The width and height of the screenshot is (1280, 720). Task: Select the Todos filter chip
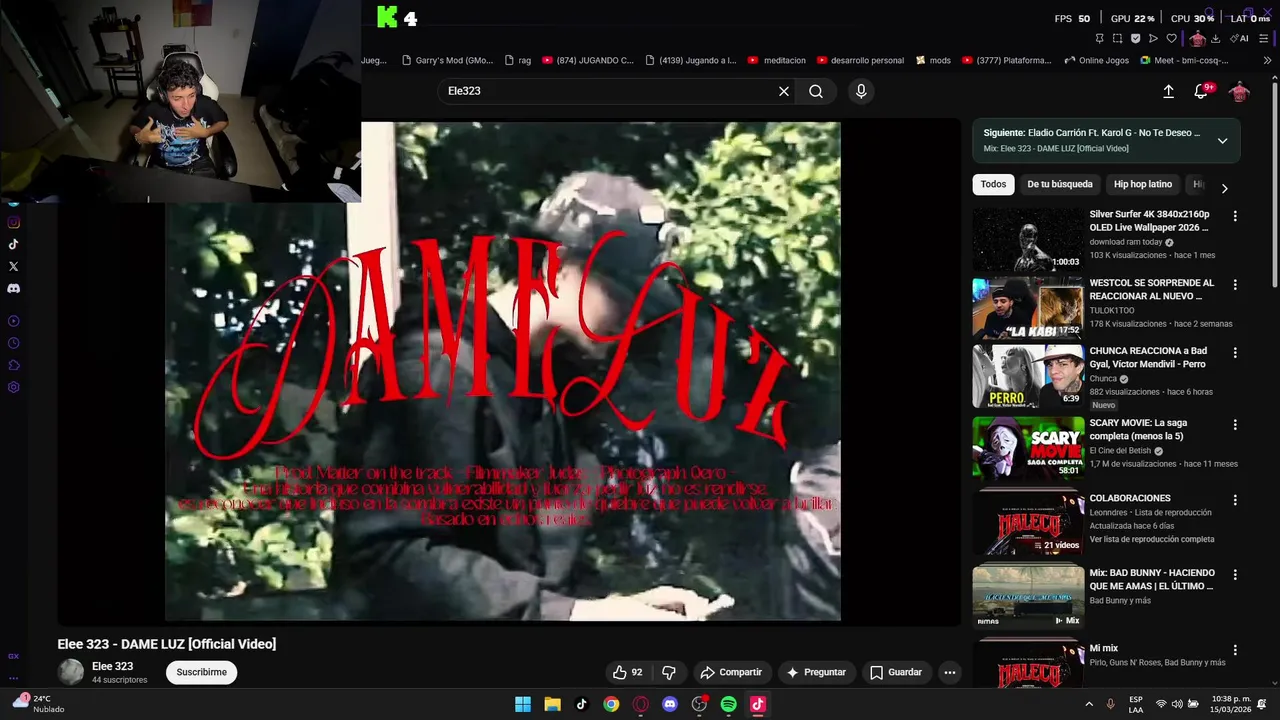tap(993, 184)
